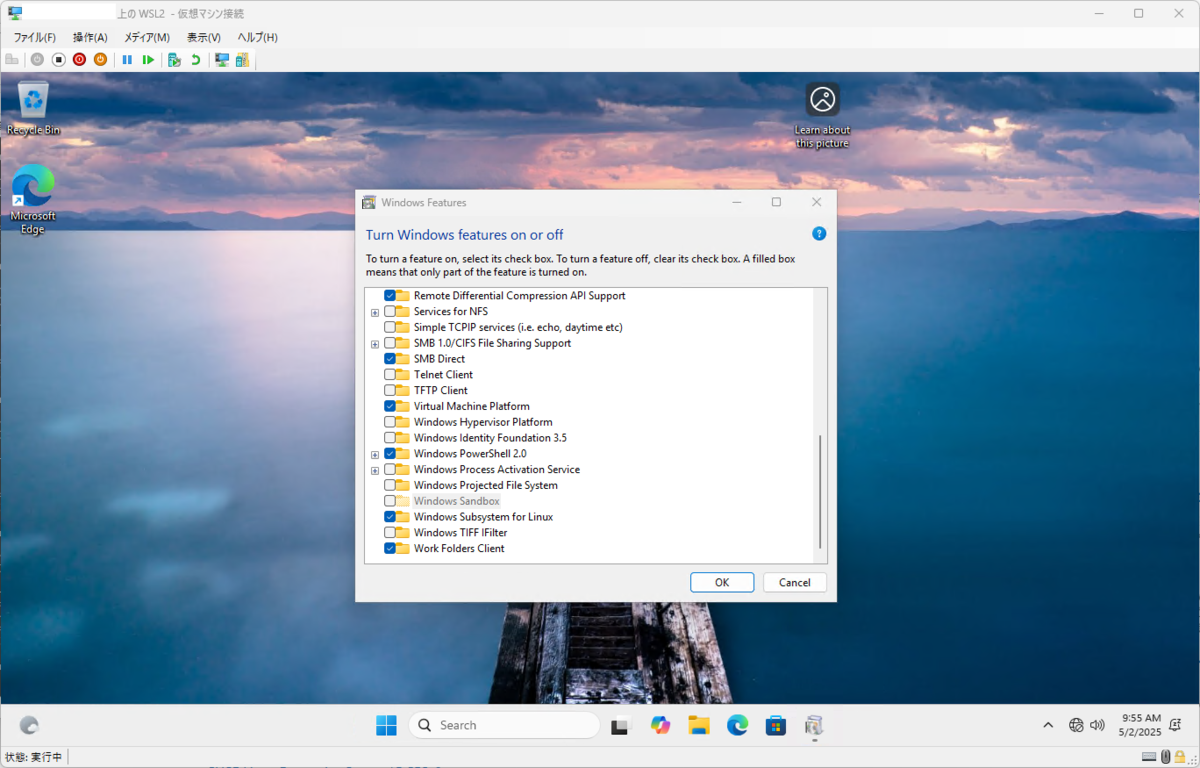Expand the Services for NFS node

pyautogui.click(x=375, y=312)
